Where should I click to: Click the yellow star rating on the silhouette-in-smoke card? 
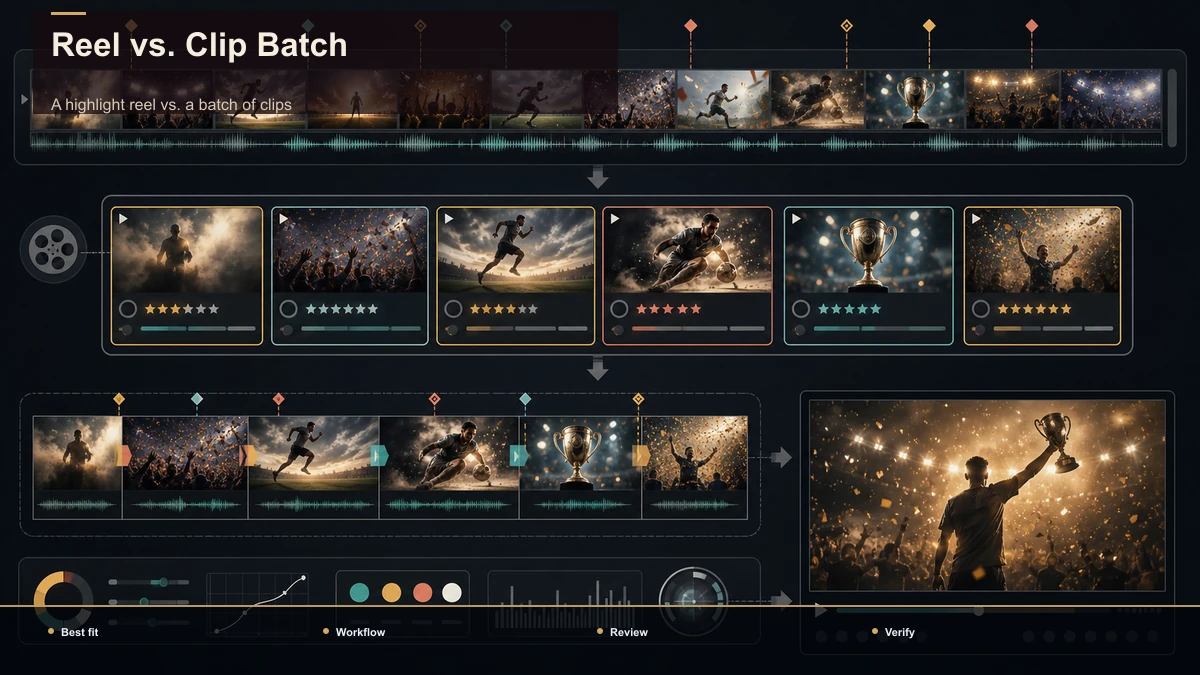pyautogui.click(x=182, y=309)
